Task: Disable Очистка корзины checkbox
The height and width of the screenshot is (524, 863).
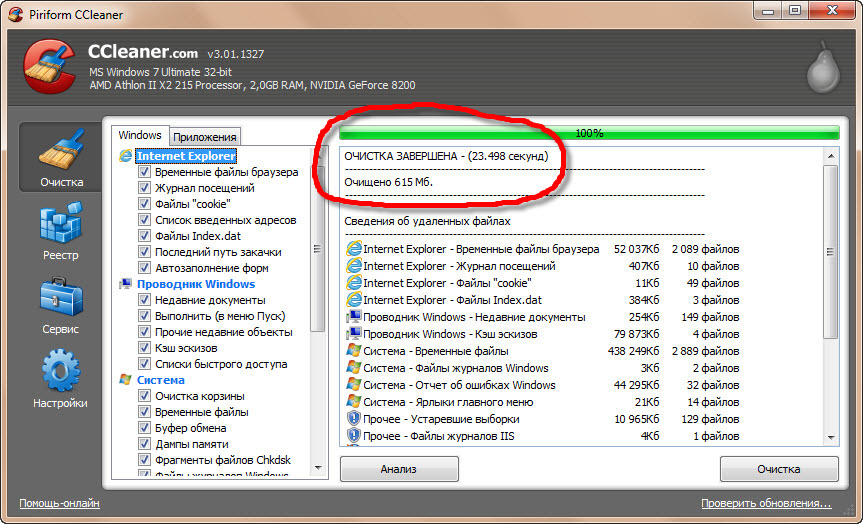Action: click(144, 396)
